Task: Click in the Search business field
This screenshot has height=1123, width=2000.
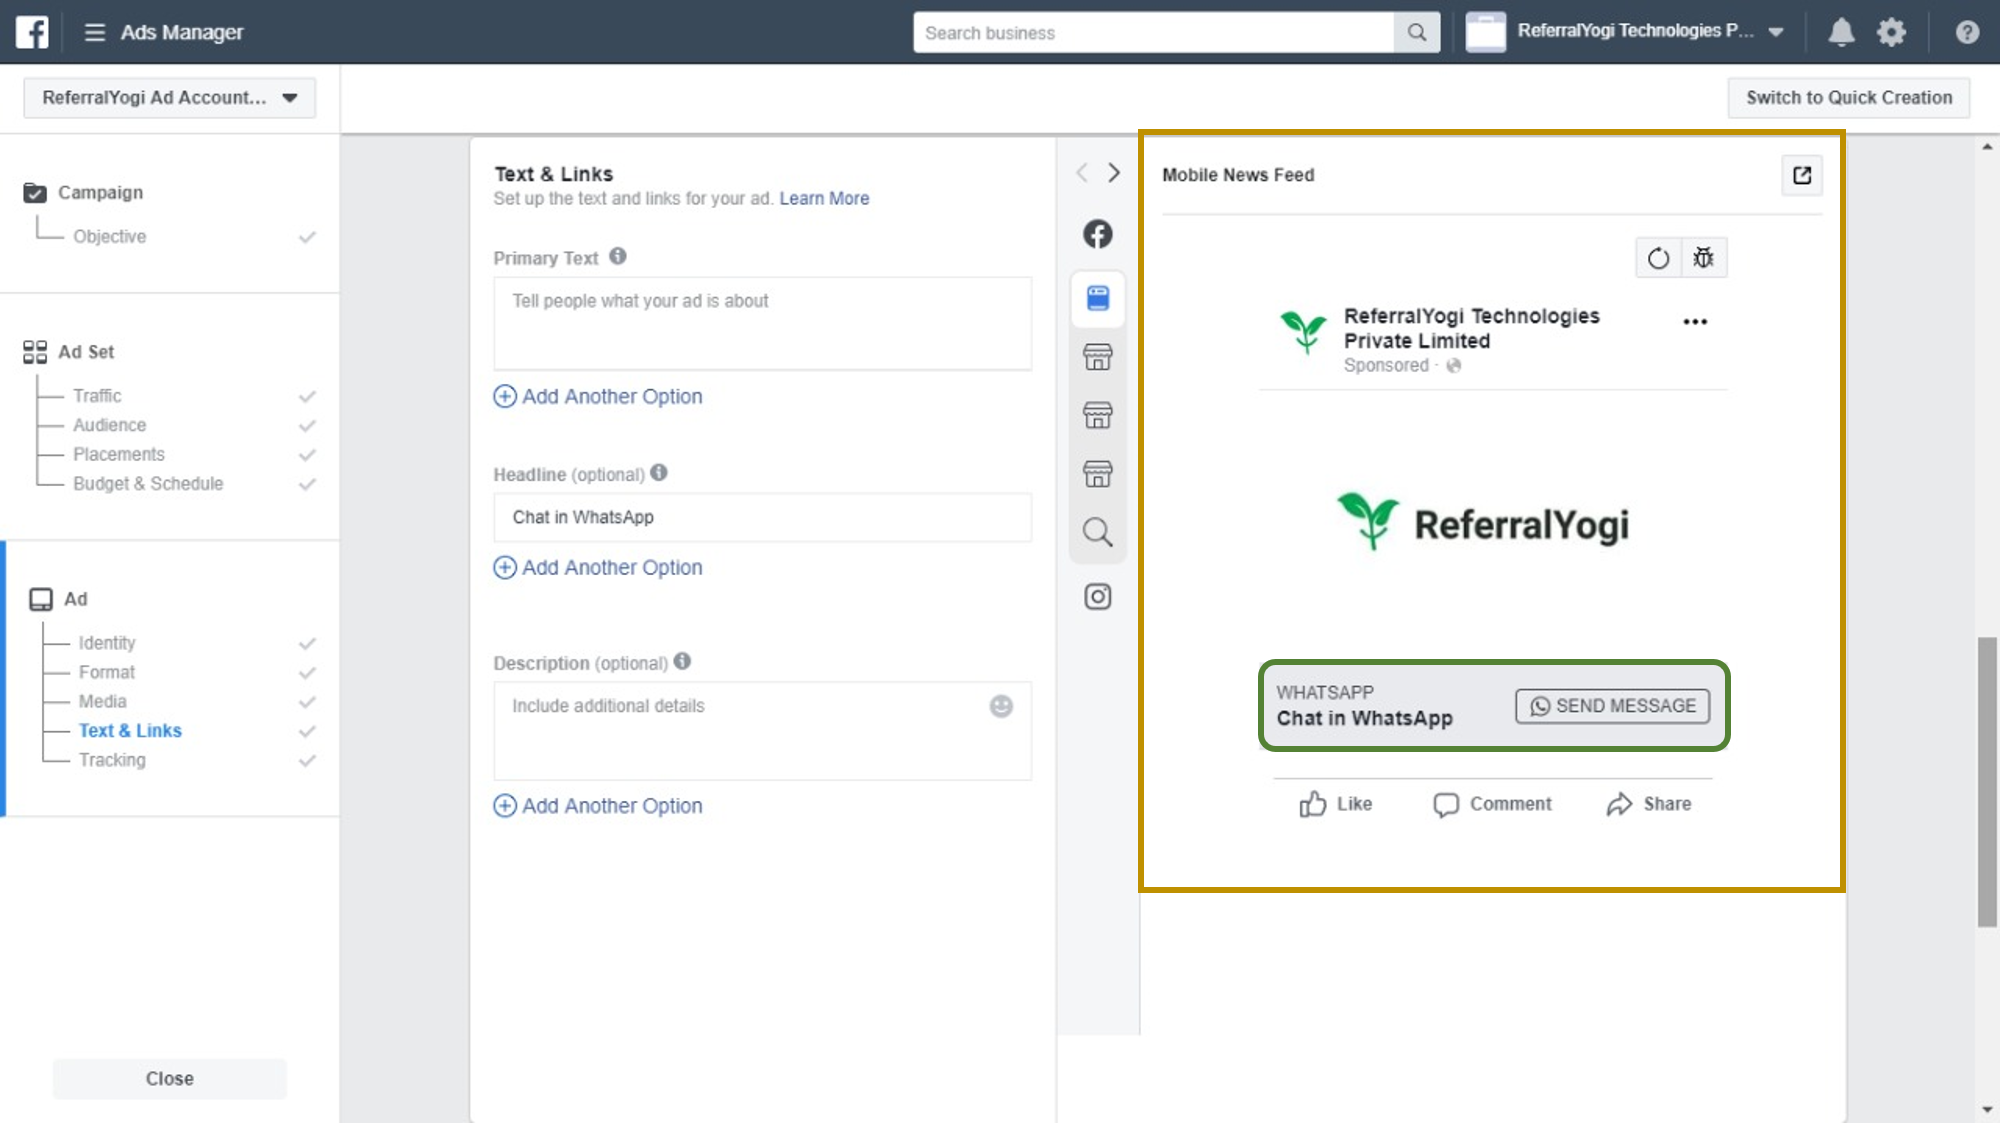Action: tap(1153, 32)
